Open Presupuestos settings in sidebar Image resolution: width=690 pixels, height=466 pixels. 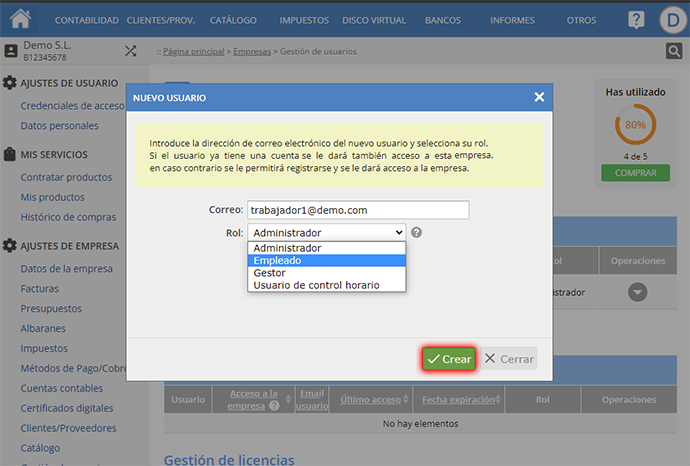click(x=51, y=308)
